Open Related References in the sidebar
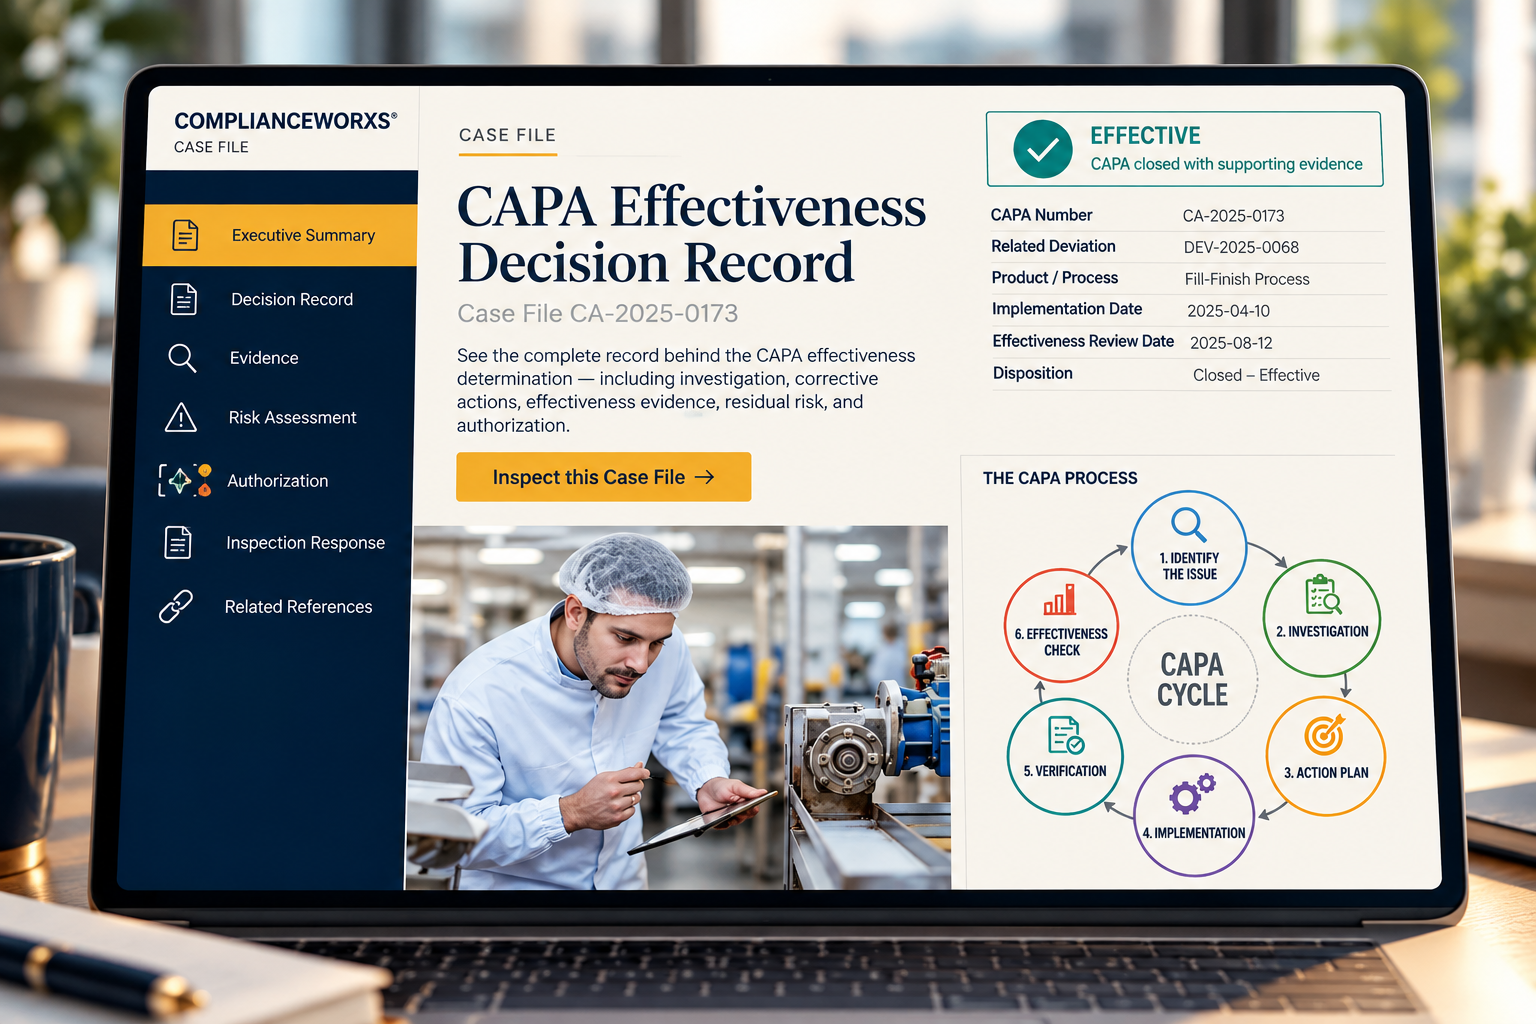 tap(273, 606)
